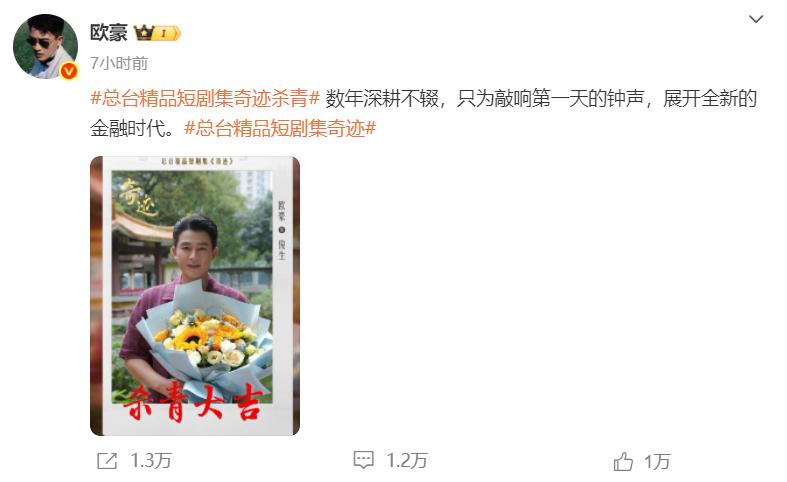Open the second hashtag #总台精品短剧集奇迹#
787x482 pixels.
click(280, 129)
